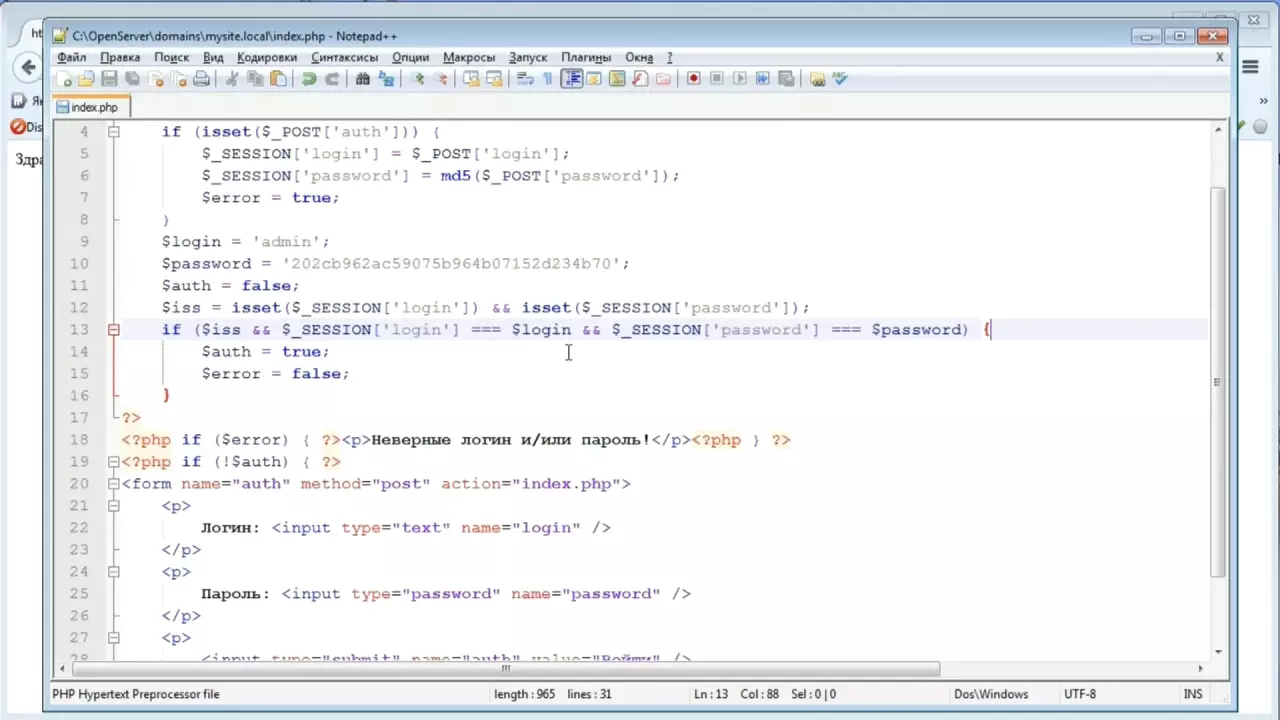
Task: Click 'Ln : 13' in the status bar
Action: 711,694
